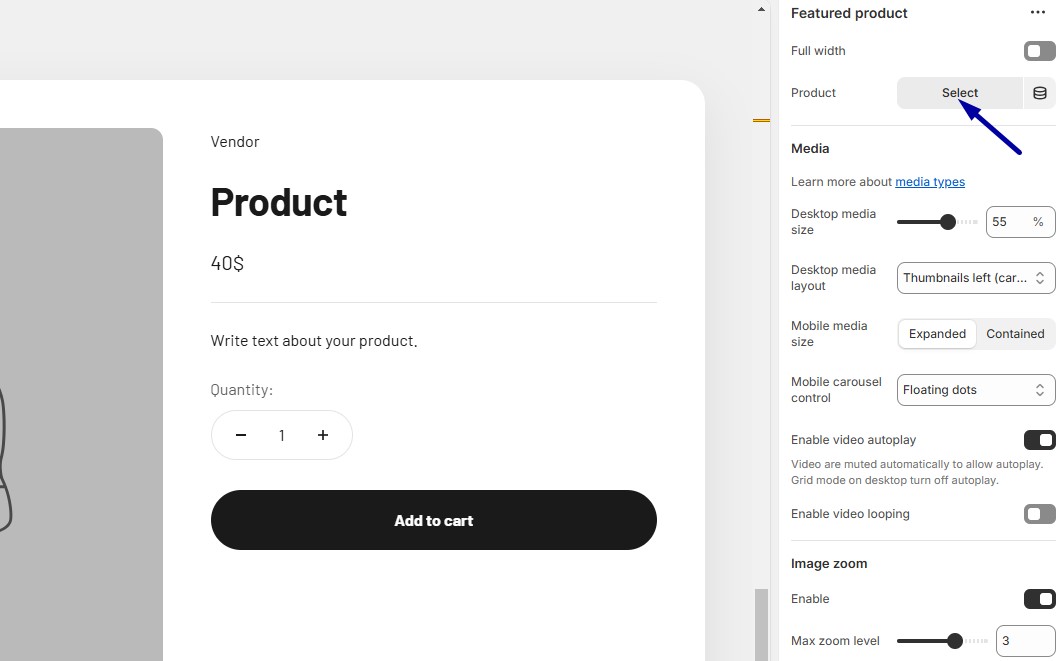Open the Desktop media layout chevron control

pyautogui.click(x=1040, y=277)
